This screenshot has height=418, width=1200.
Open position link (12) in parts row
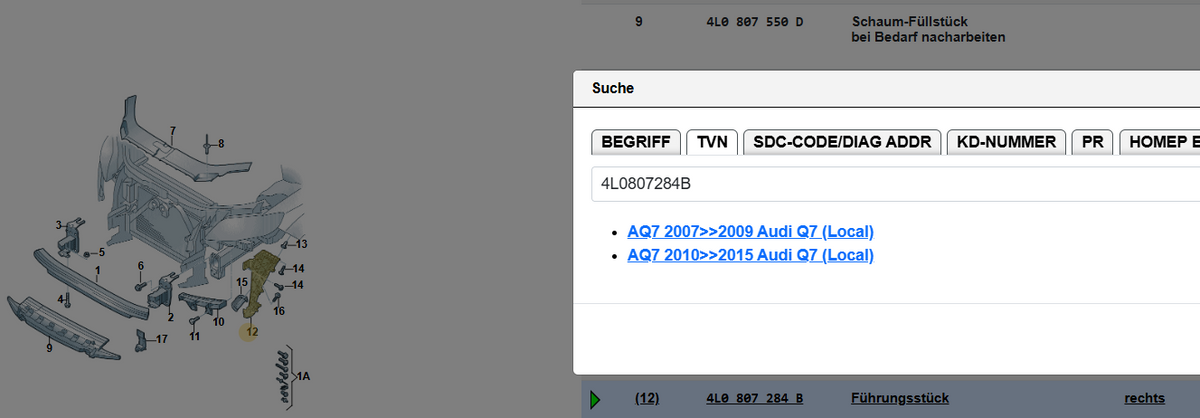tap(647, 398)
